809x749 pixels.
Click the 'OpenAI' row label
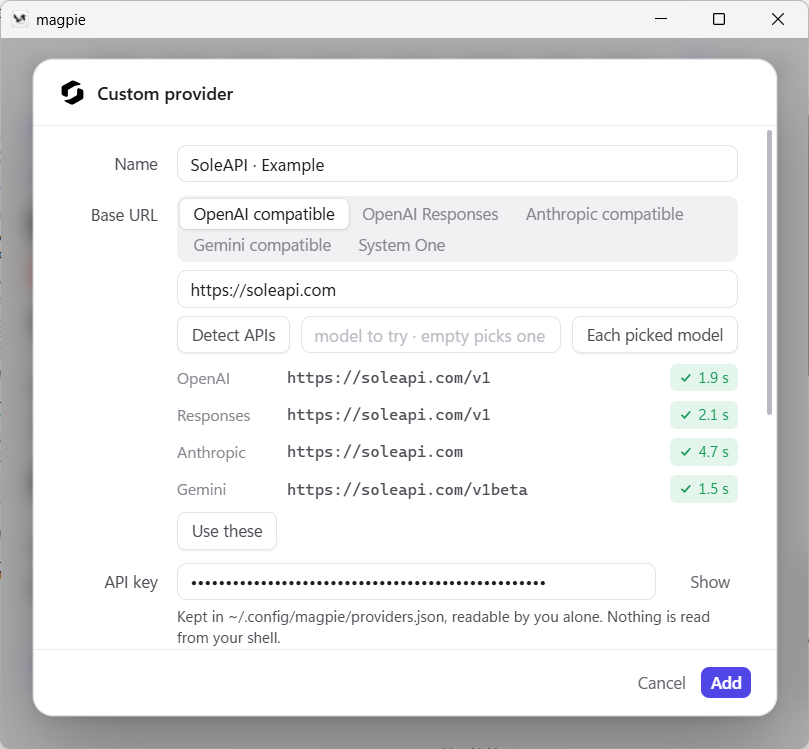[203, 379]
